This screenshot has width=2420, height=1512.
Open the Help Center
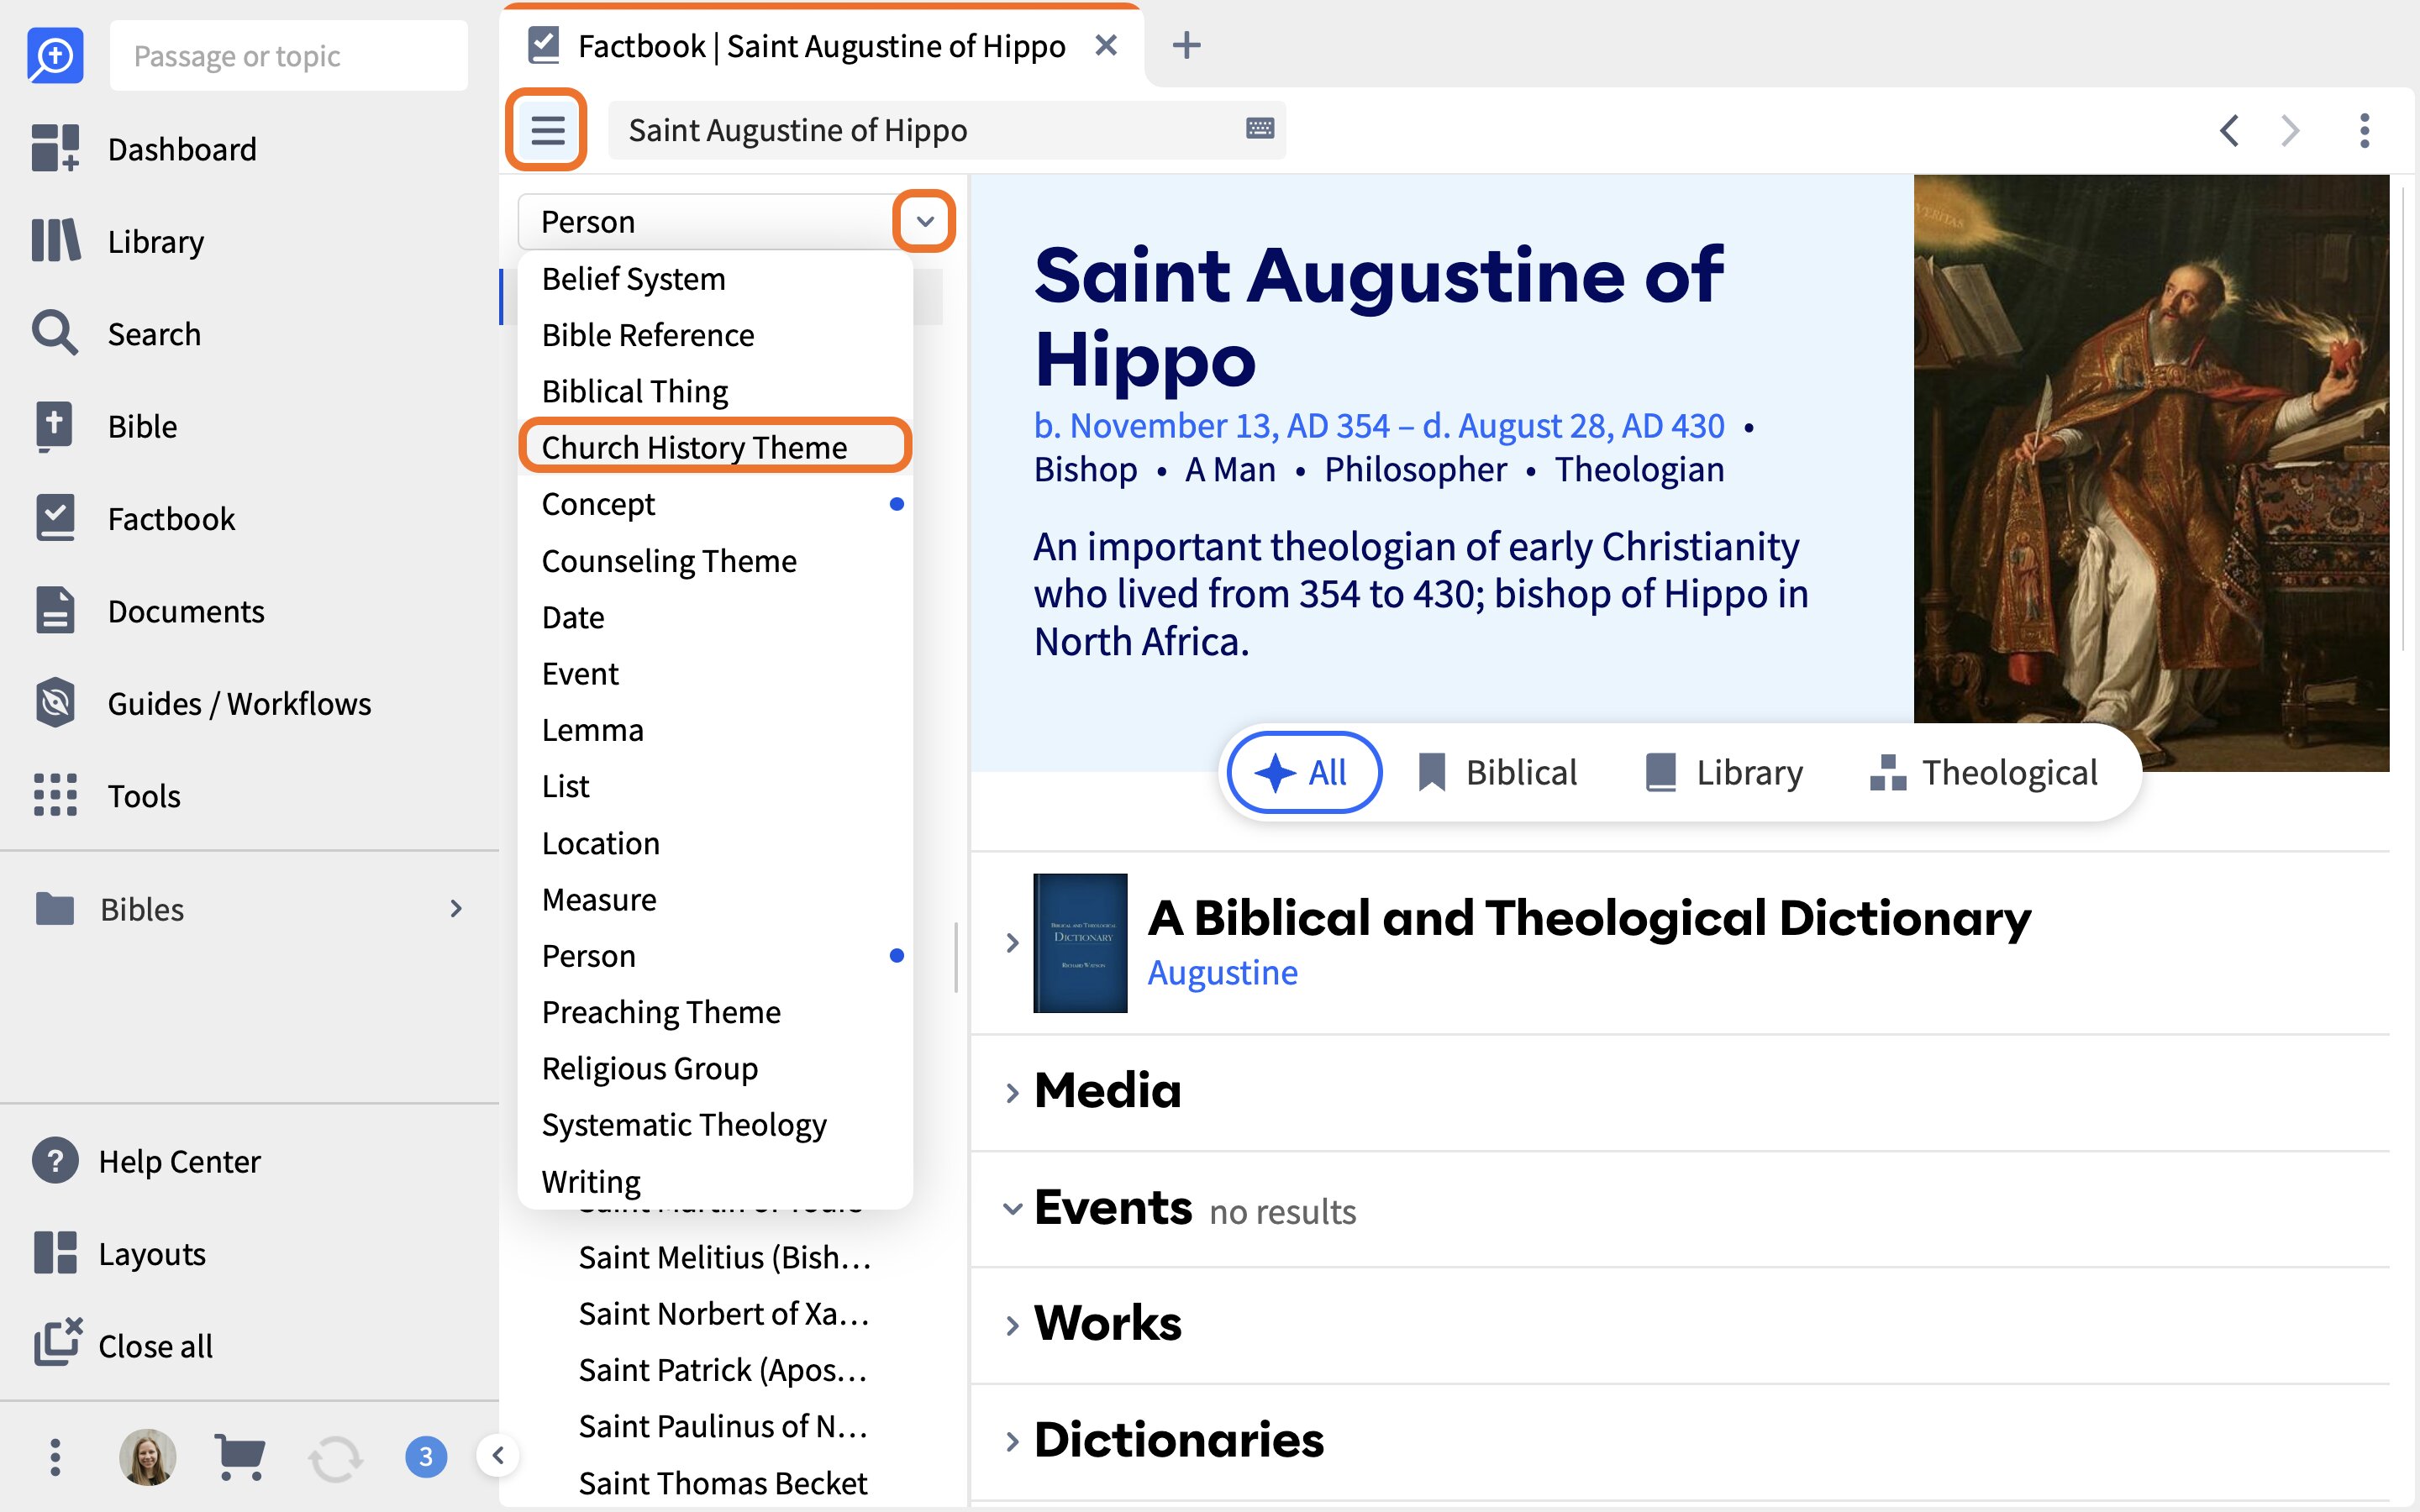(146, 1160)
